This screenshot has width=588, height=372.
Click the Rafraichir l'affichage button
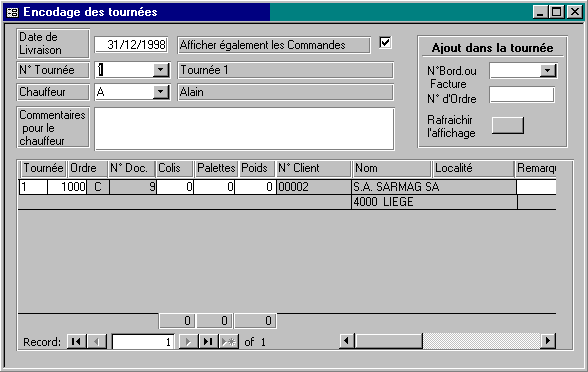click(x=508, y=125)
